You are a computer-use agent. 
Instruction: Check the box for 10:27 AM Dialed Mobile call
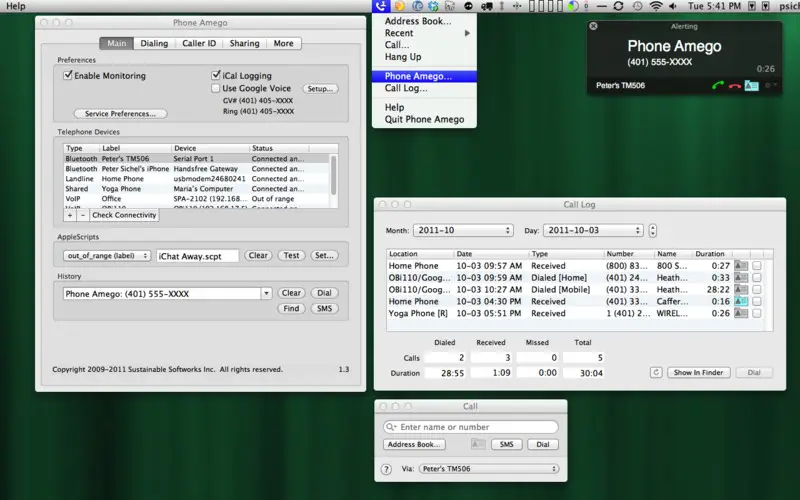coord(757,289)
